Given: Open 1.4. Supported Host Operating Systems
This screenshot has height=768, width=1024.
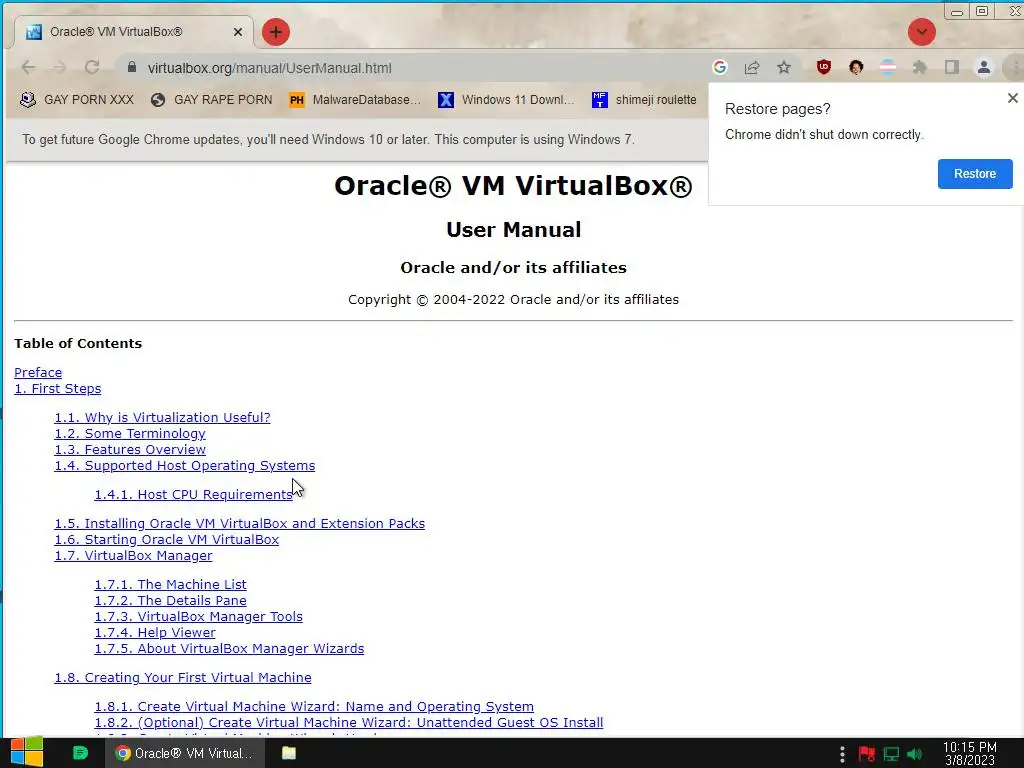Looking at the screenshot, I should 185,466.
